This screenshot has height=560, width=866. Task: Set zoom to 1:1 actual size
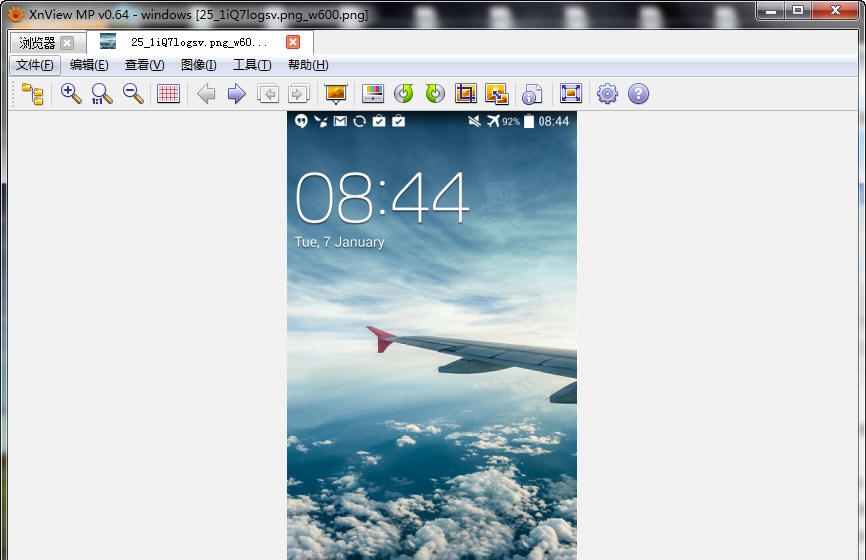pos(101,94)
